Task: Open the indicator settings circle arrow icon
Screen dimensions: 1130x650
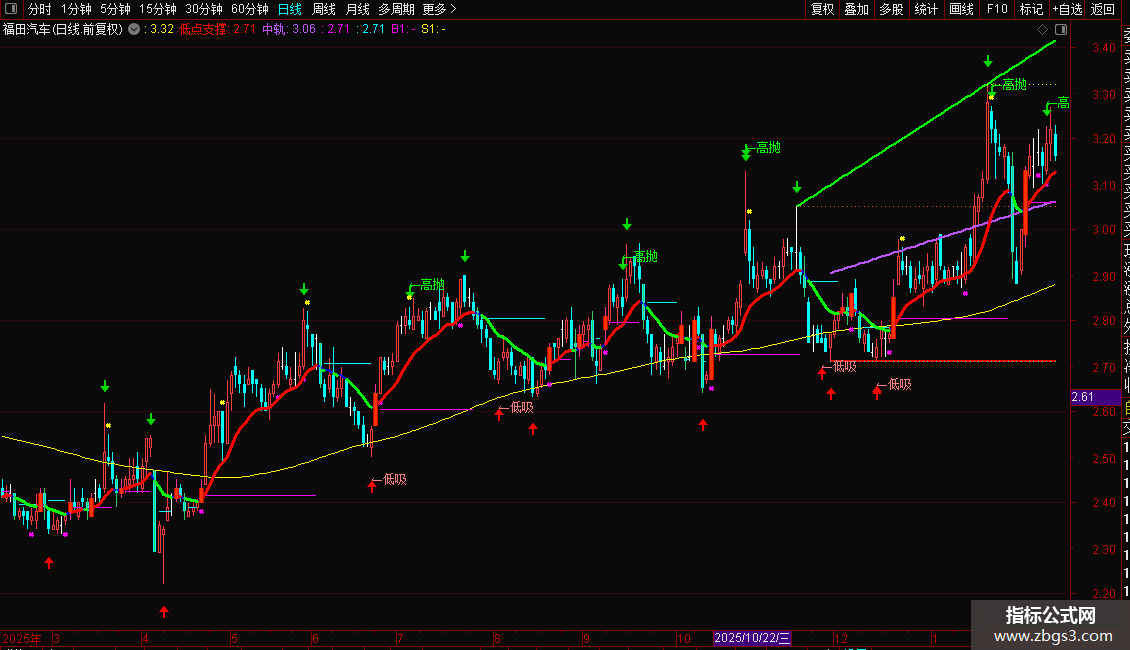Action: pos(135,29)
